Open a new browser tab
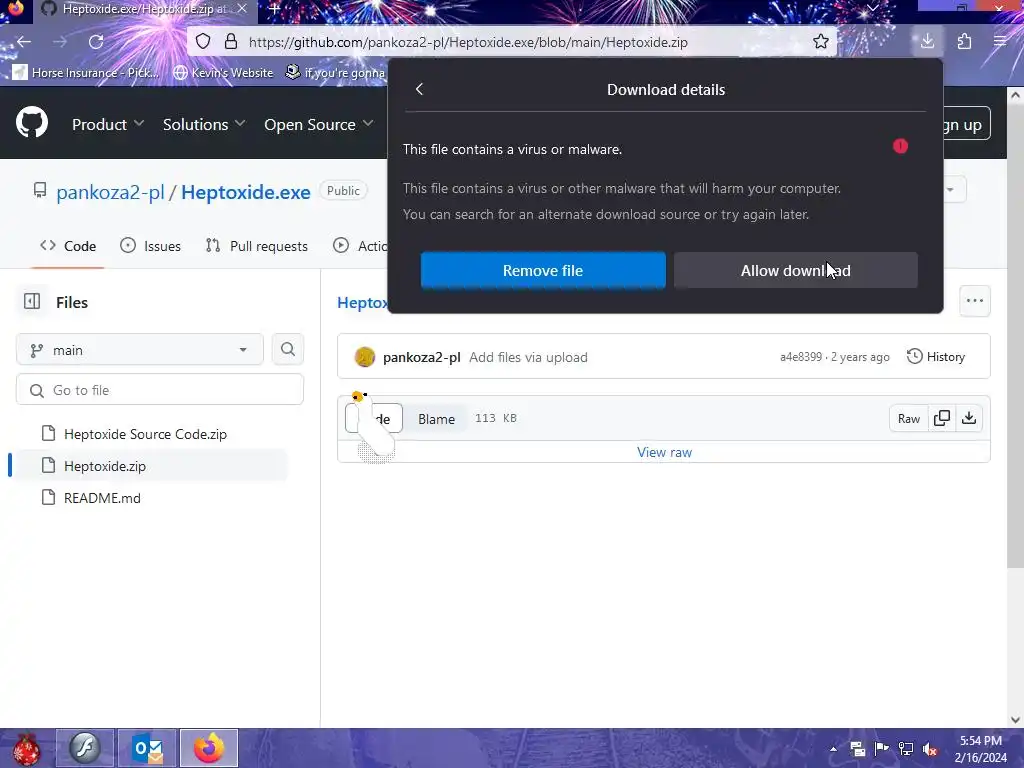Image resolution: width=1024 pixels, height=768 pixels. 274,9
